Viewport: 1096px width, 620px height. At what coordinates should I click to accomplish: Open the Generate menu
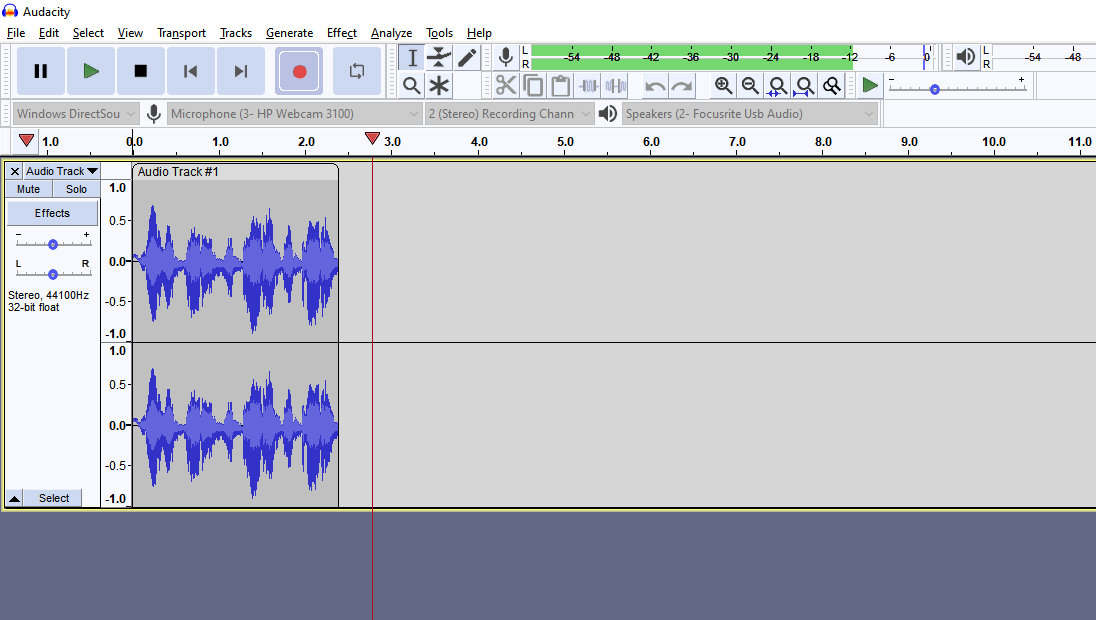click(x=289, y=33)
